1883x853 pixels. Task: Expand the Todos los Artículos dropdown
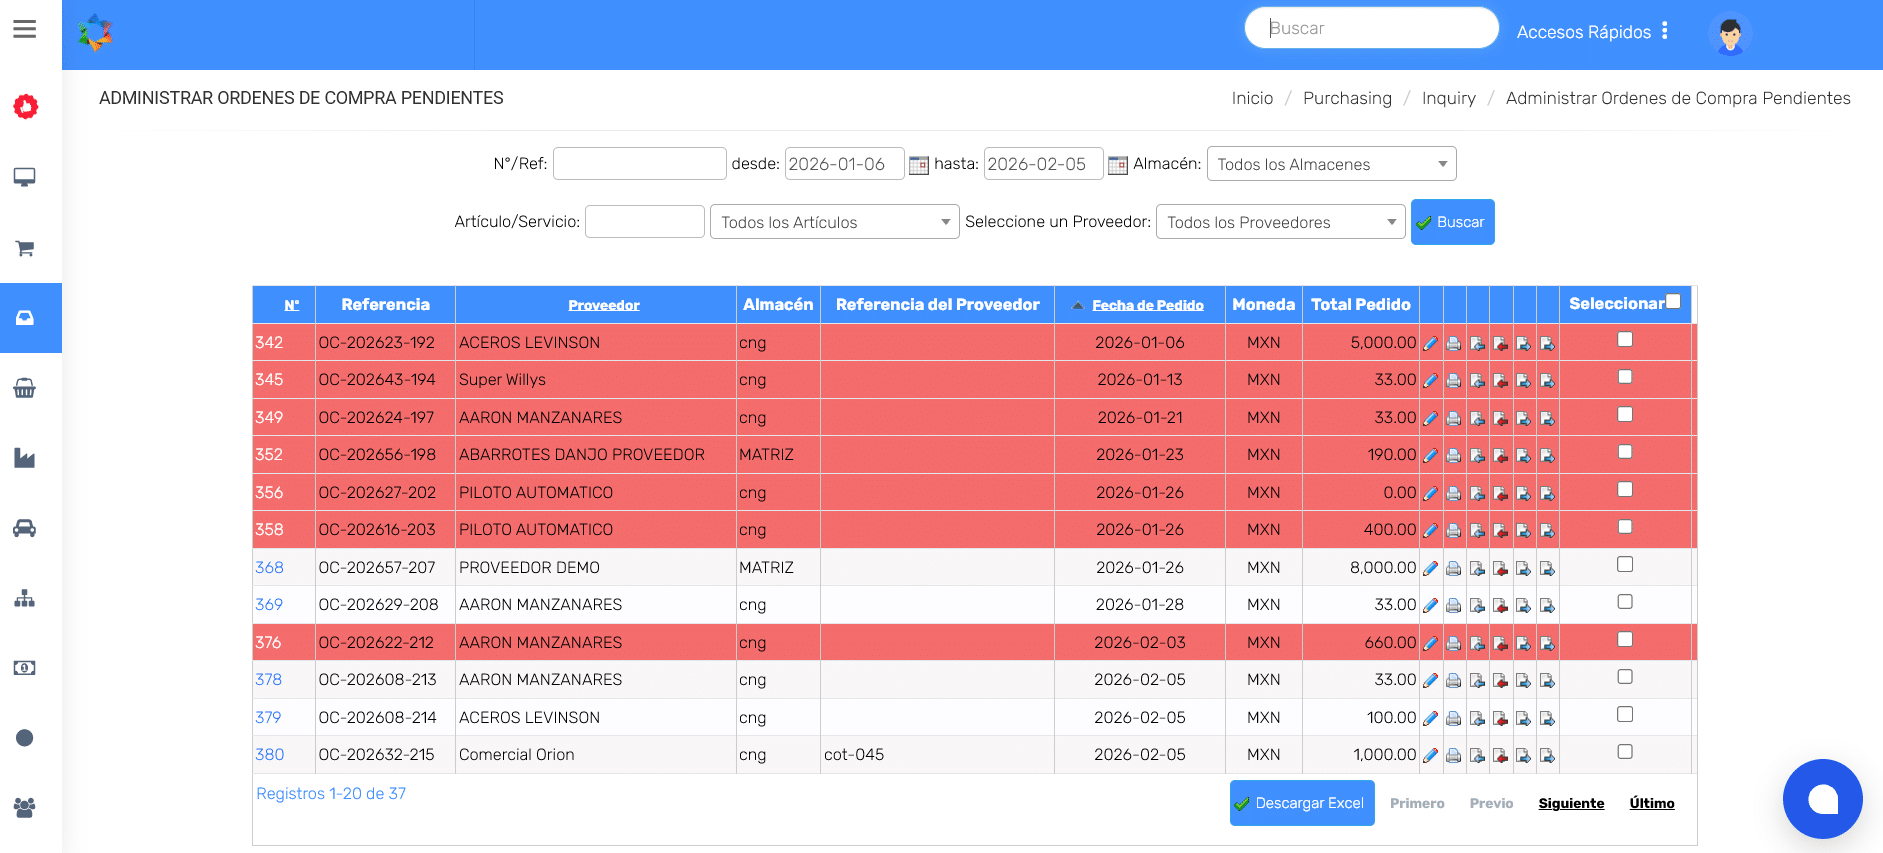point(834,222)
